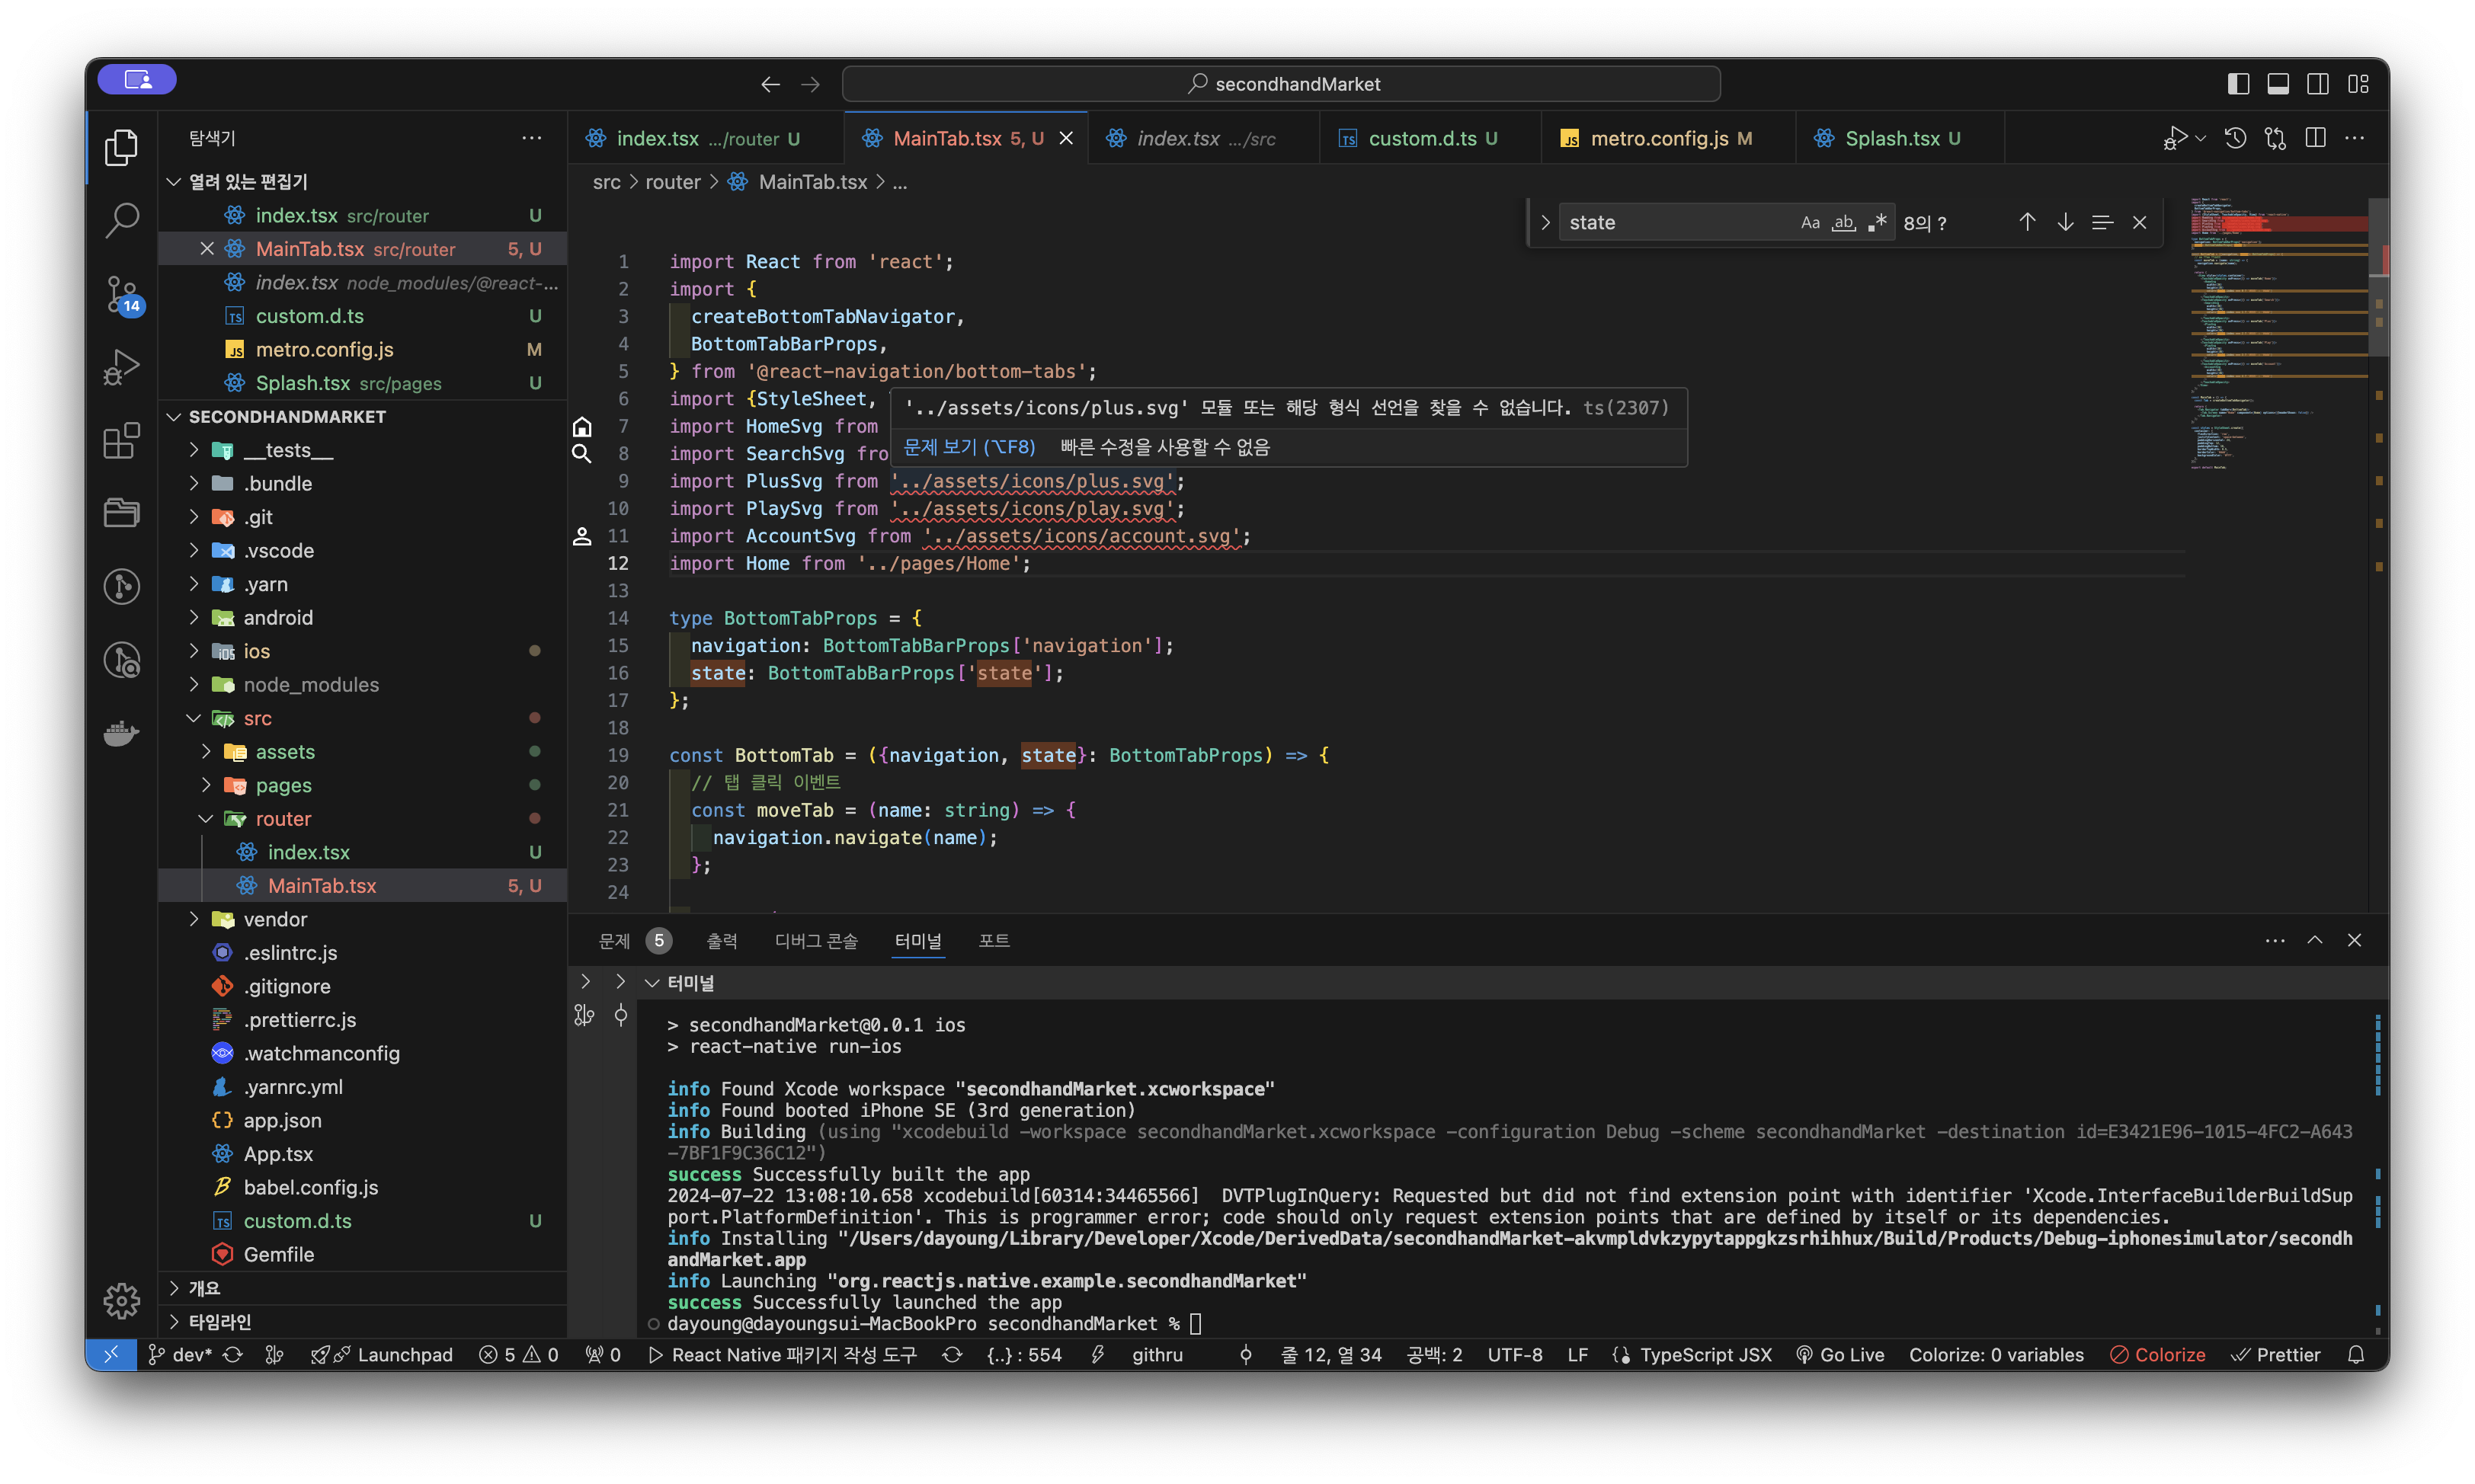Click Go Live in the status bar

[1840, 1355]
